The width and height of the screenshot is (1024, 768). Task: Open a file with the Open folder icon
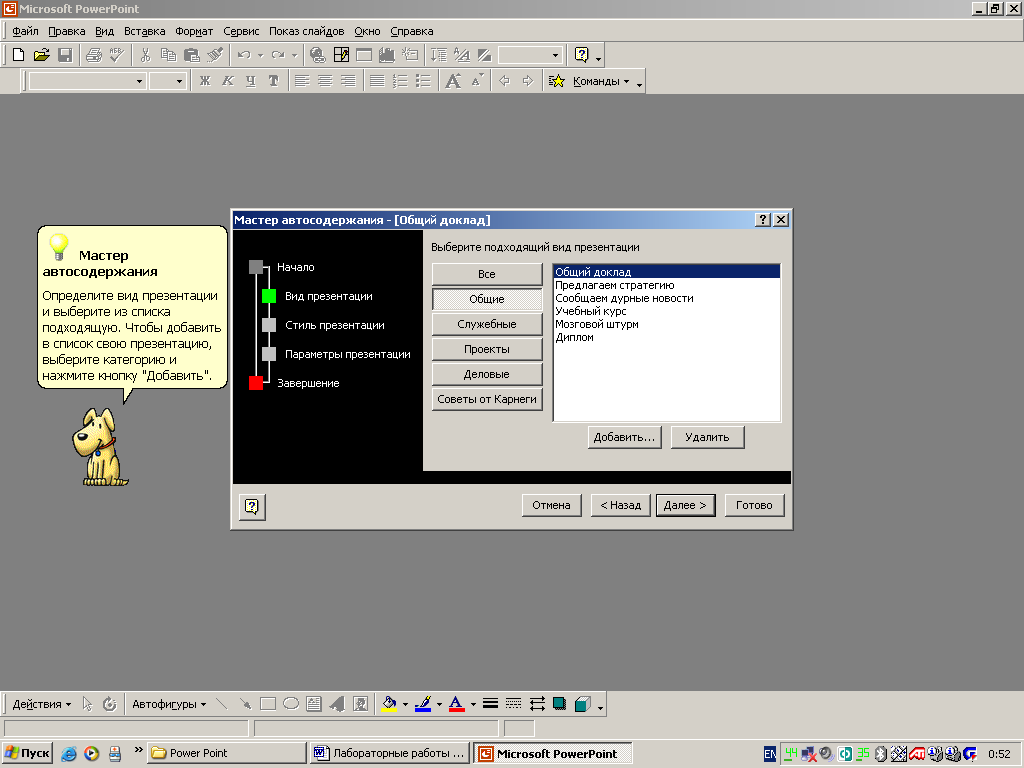[x=41, y=55]
